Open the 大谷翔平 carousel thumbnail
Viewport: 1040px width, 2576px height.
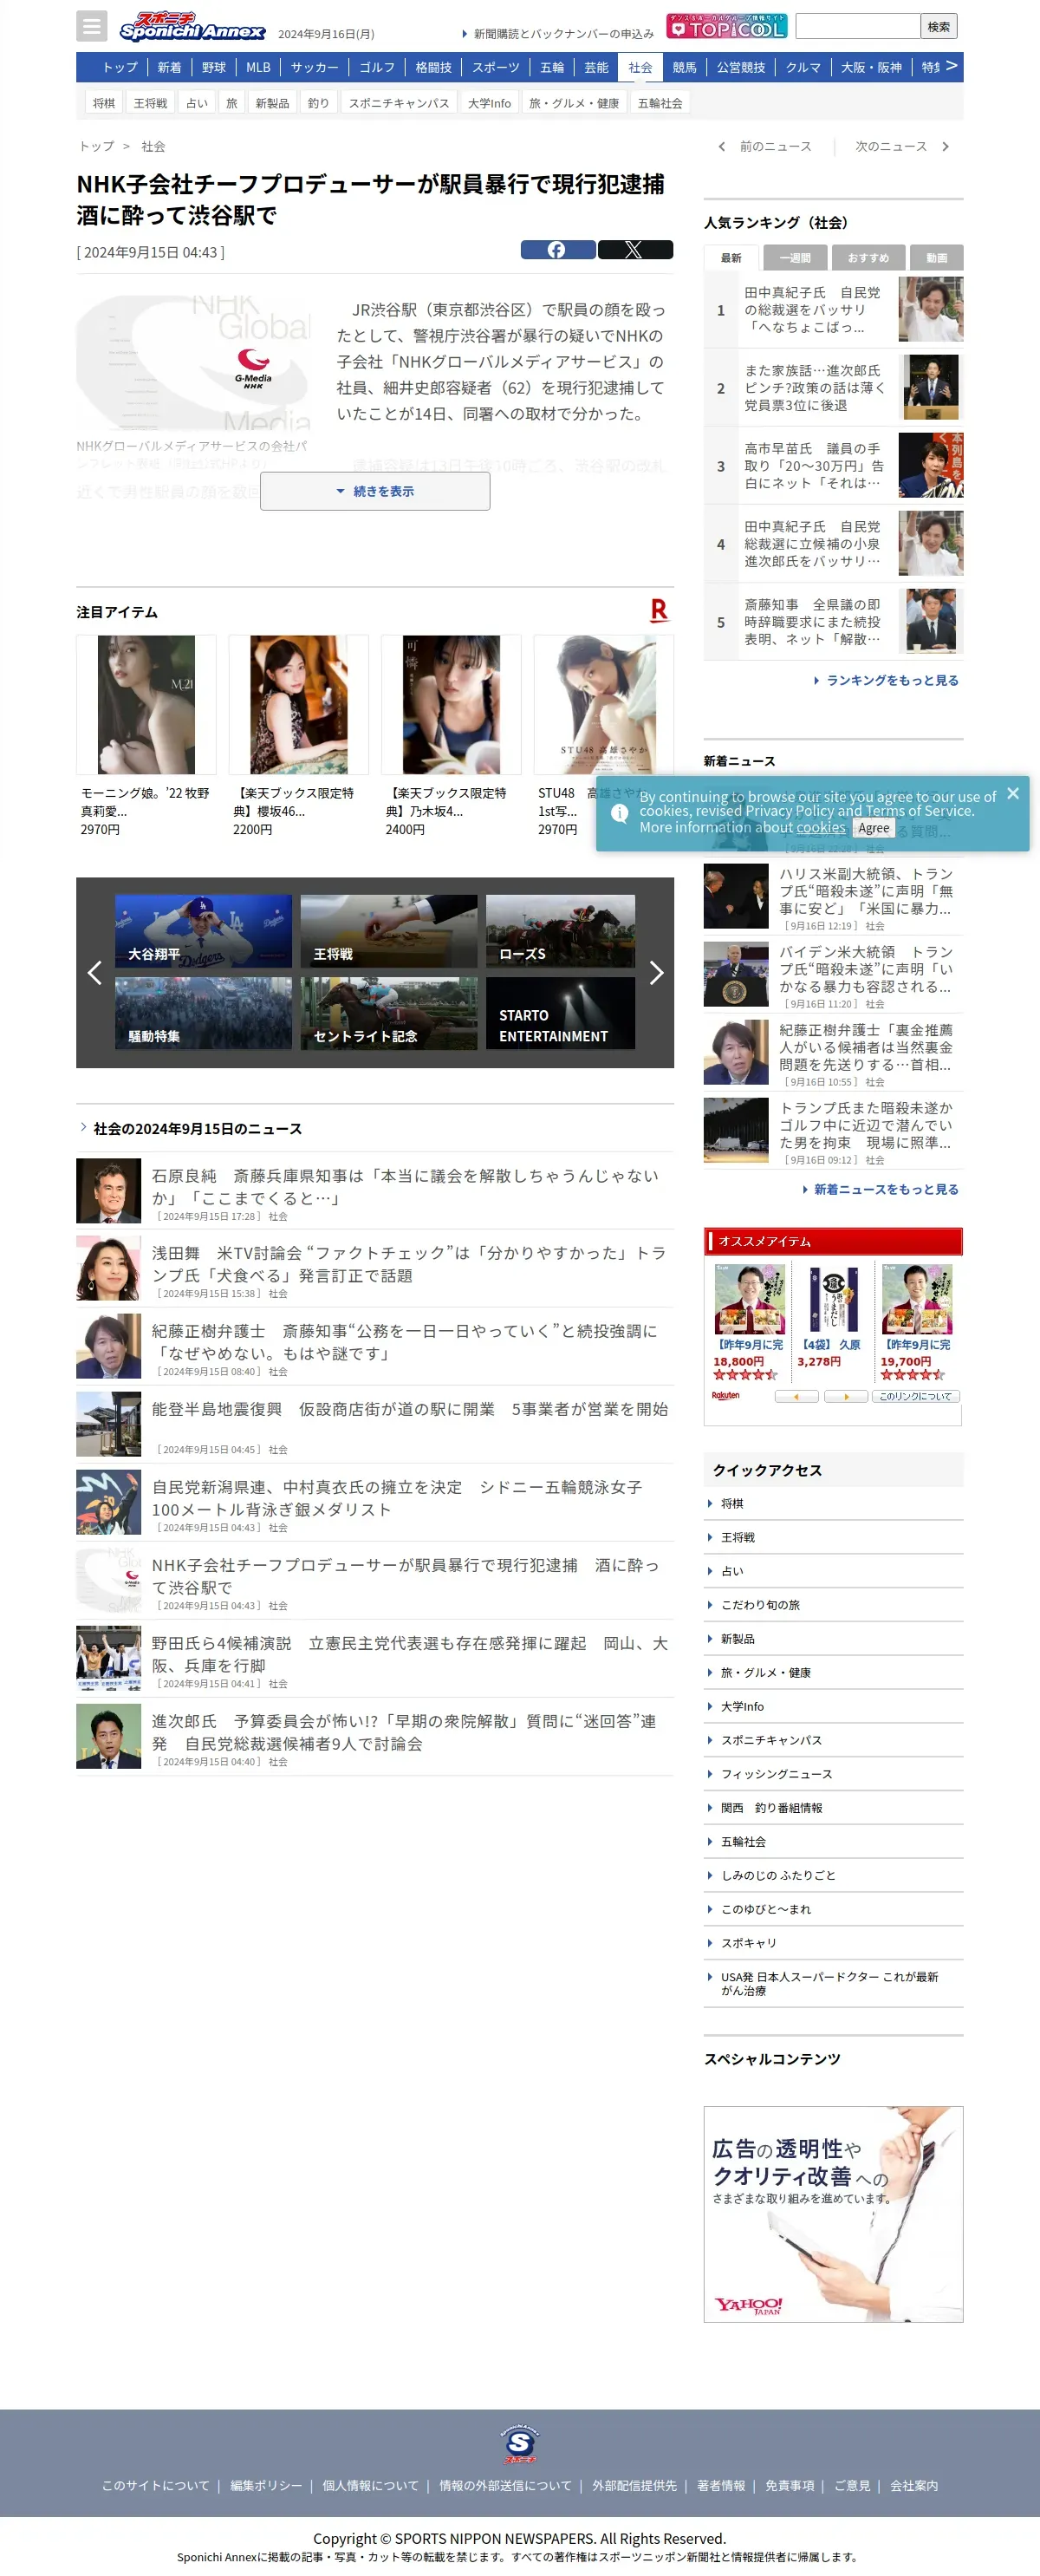(x=203, y=931)
